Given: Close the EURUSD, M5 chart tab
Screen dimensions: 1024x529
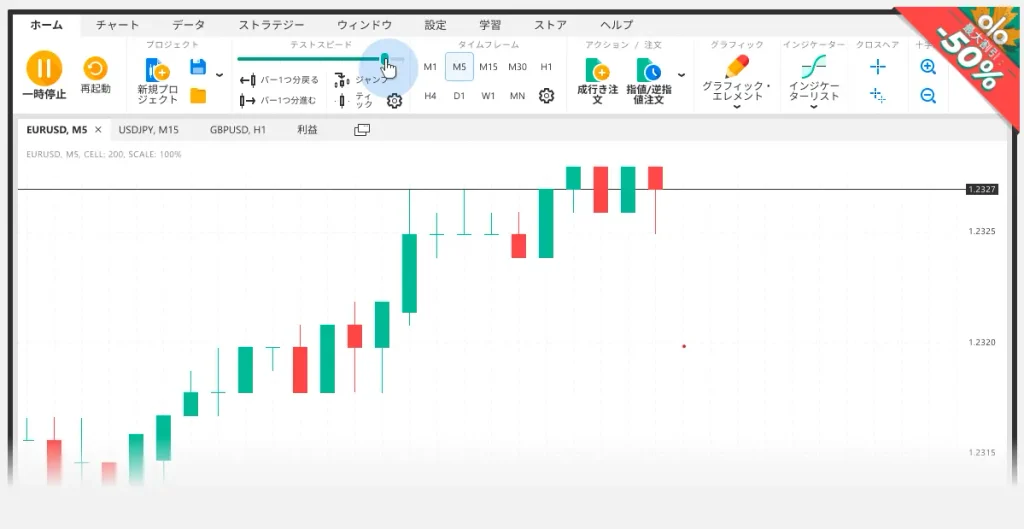Looking at the screenshot, I should [99, 130].
